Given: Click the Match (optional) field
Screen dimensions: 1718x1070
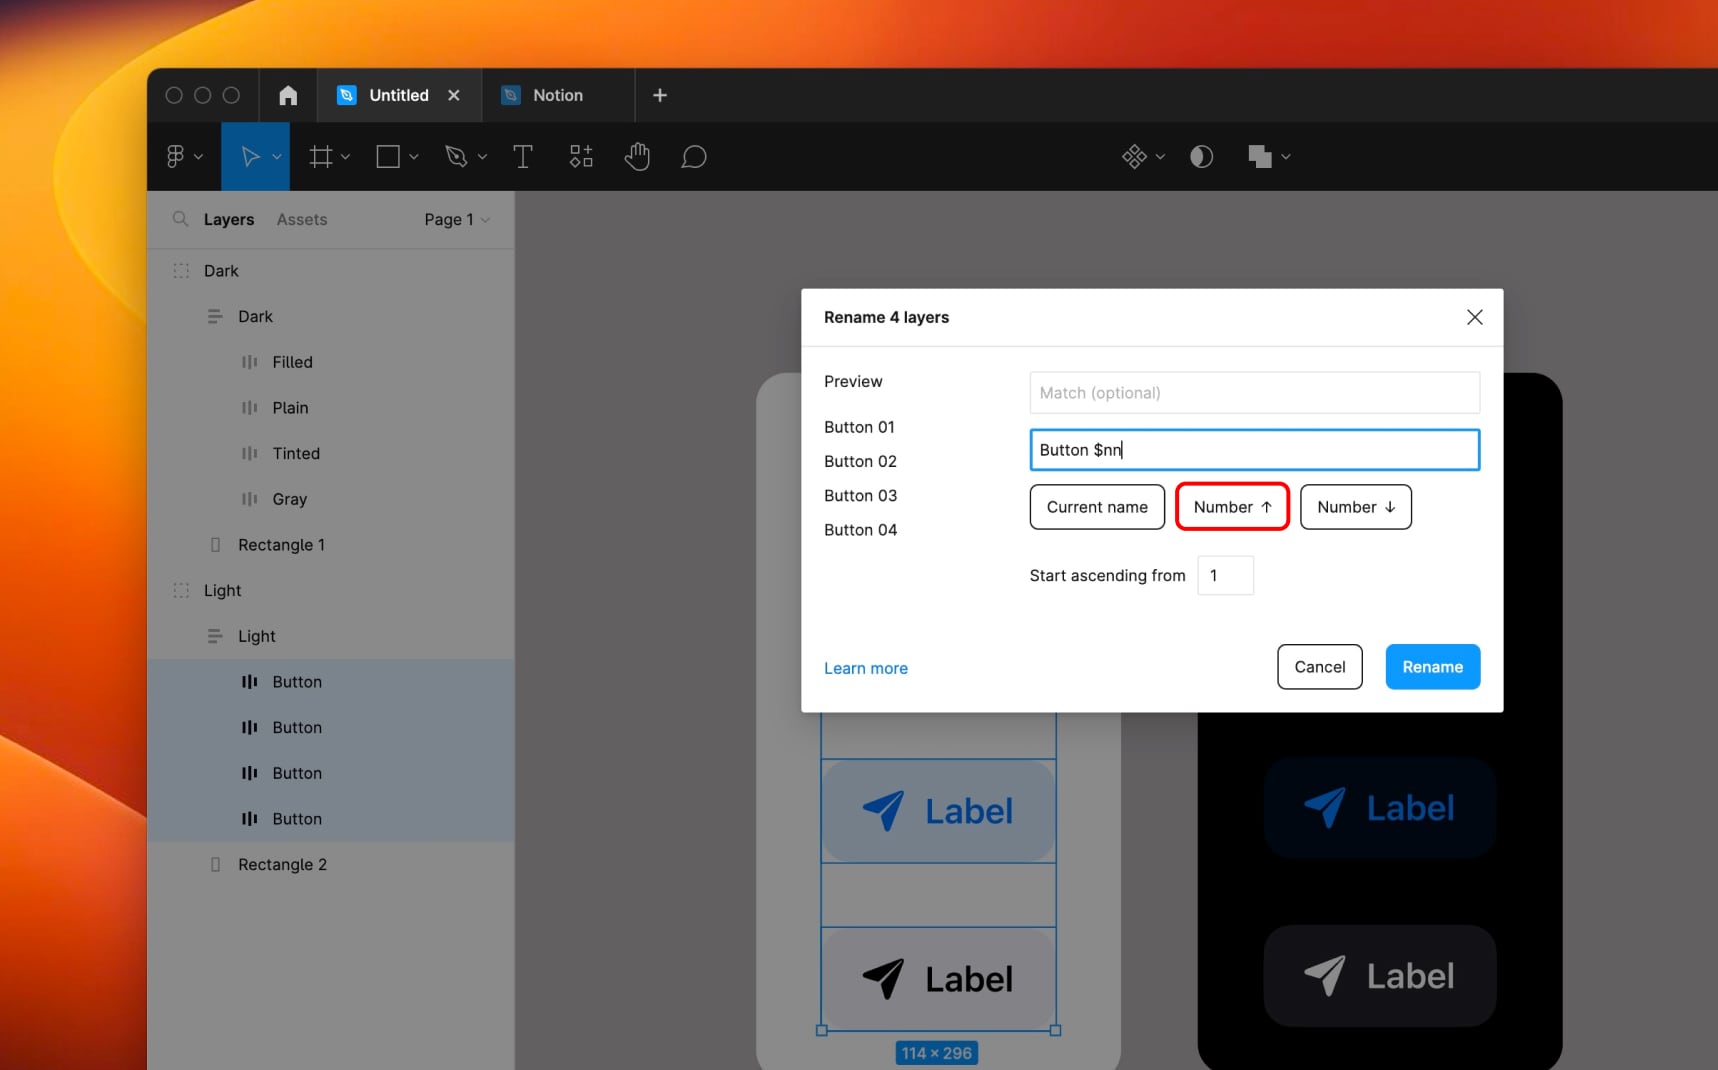Looking at the screenshot, I should [x=1254, y=393].
